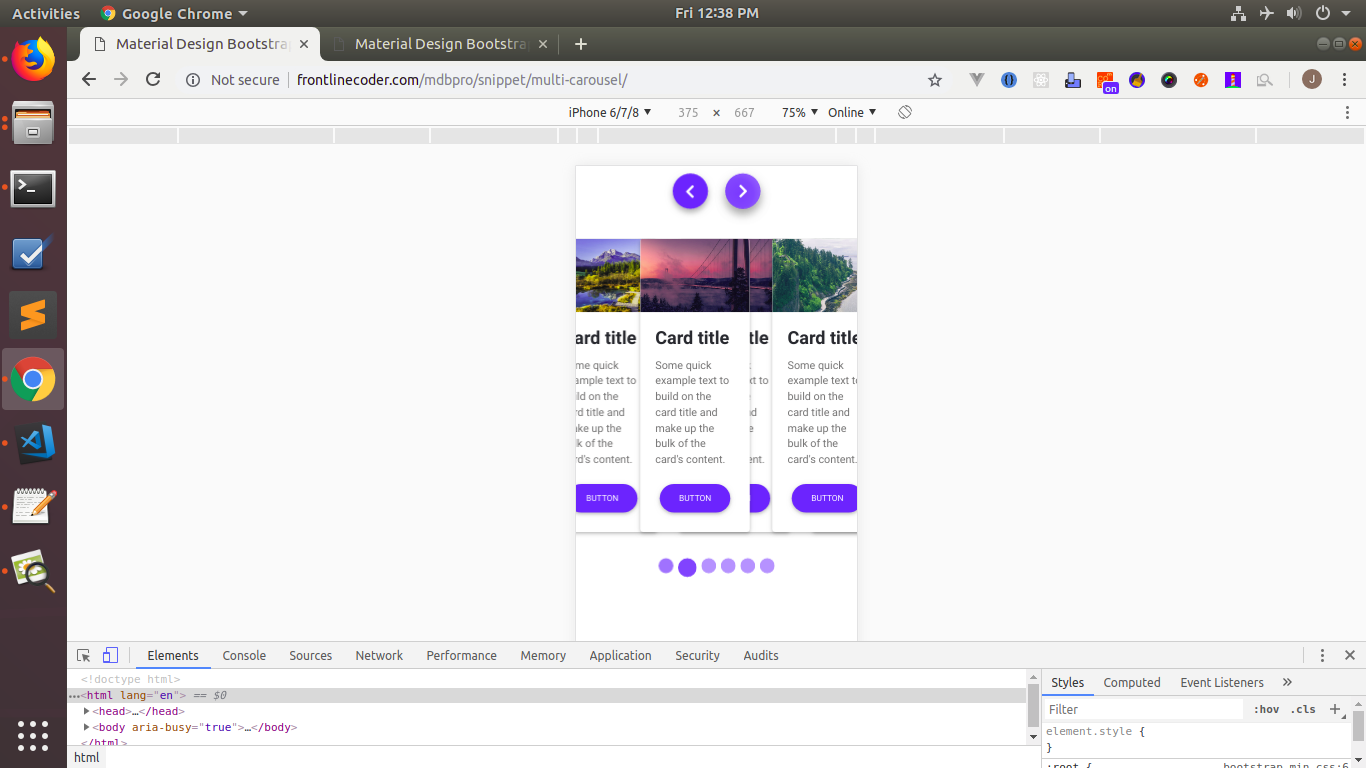Switch to the Sources tab
The image size is (1366, 768).
310,656
